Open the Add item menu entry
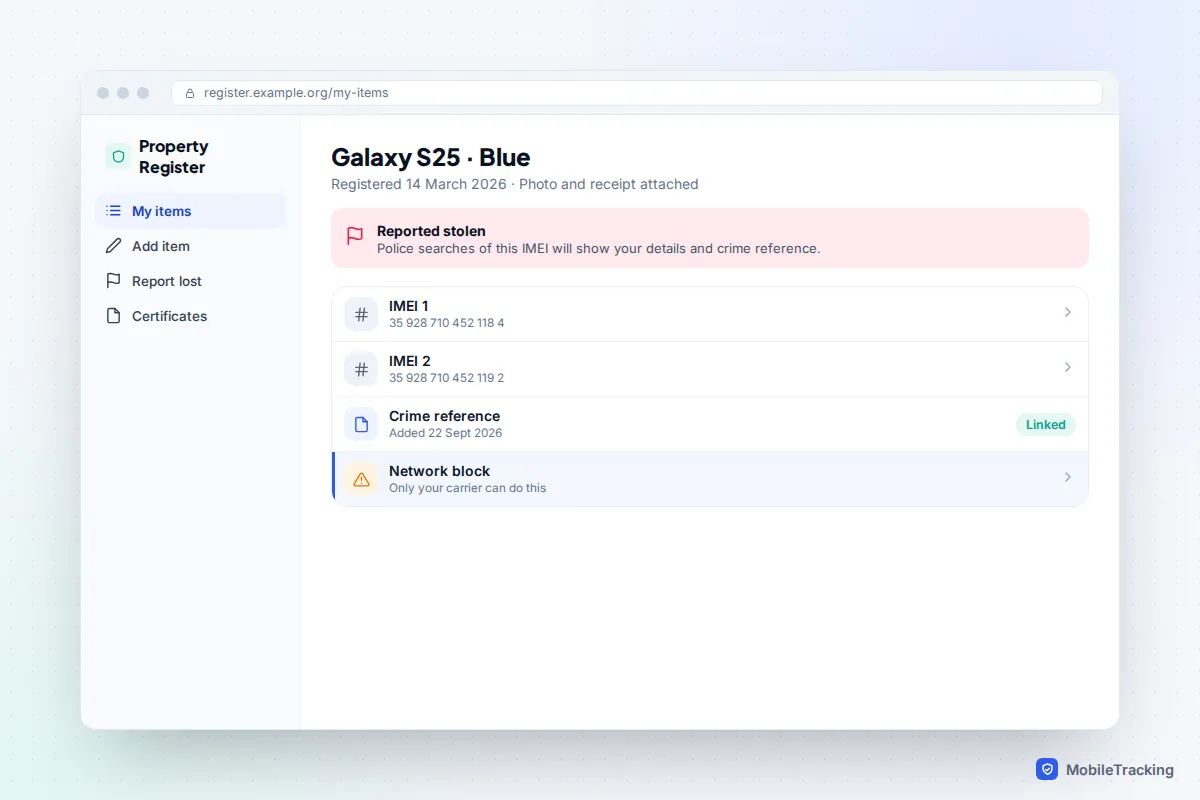The height and width of the screenshot is (800, 1200). pos(190,246)
